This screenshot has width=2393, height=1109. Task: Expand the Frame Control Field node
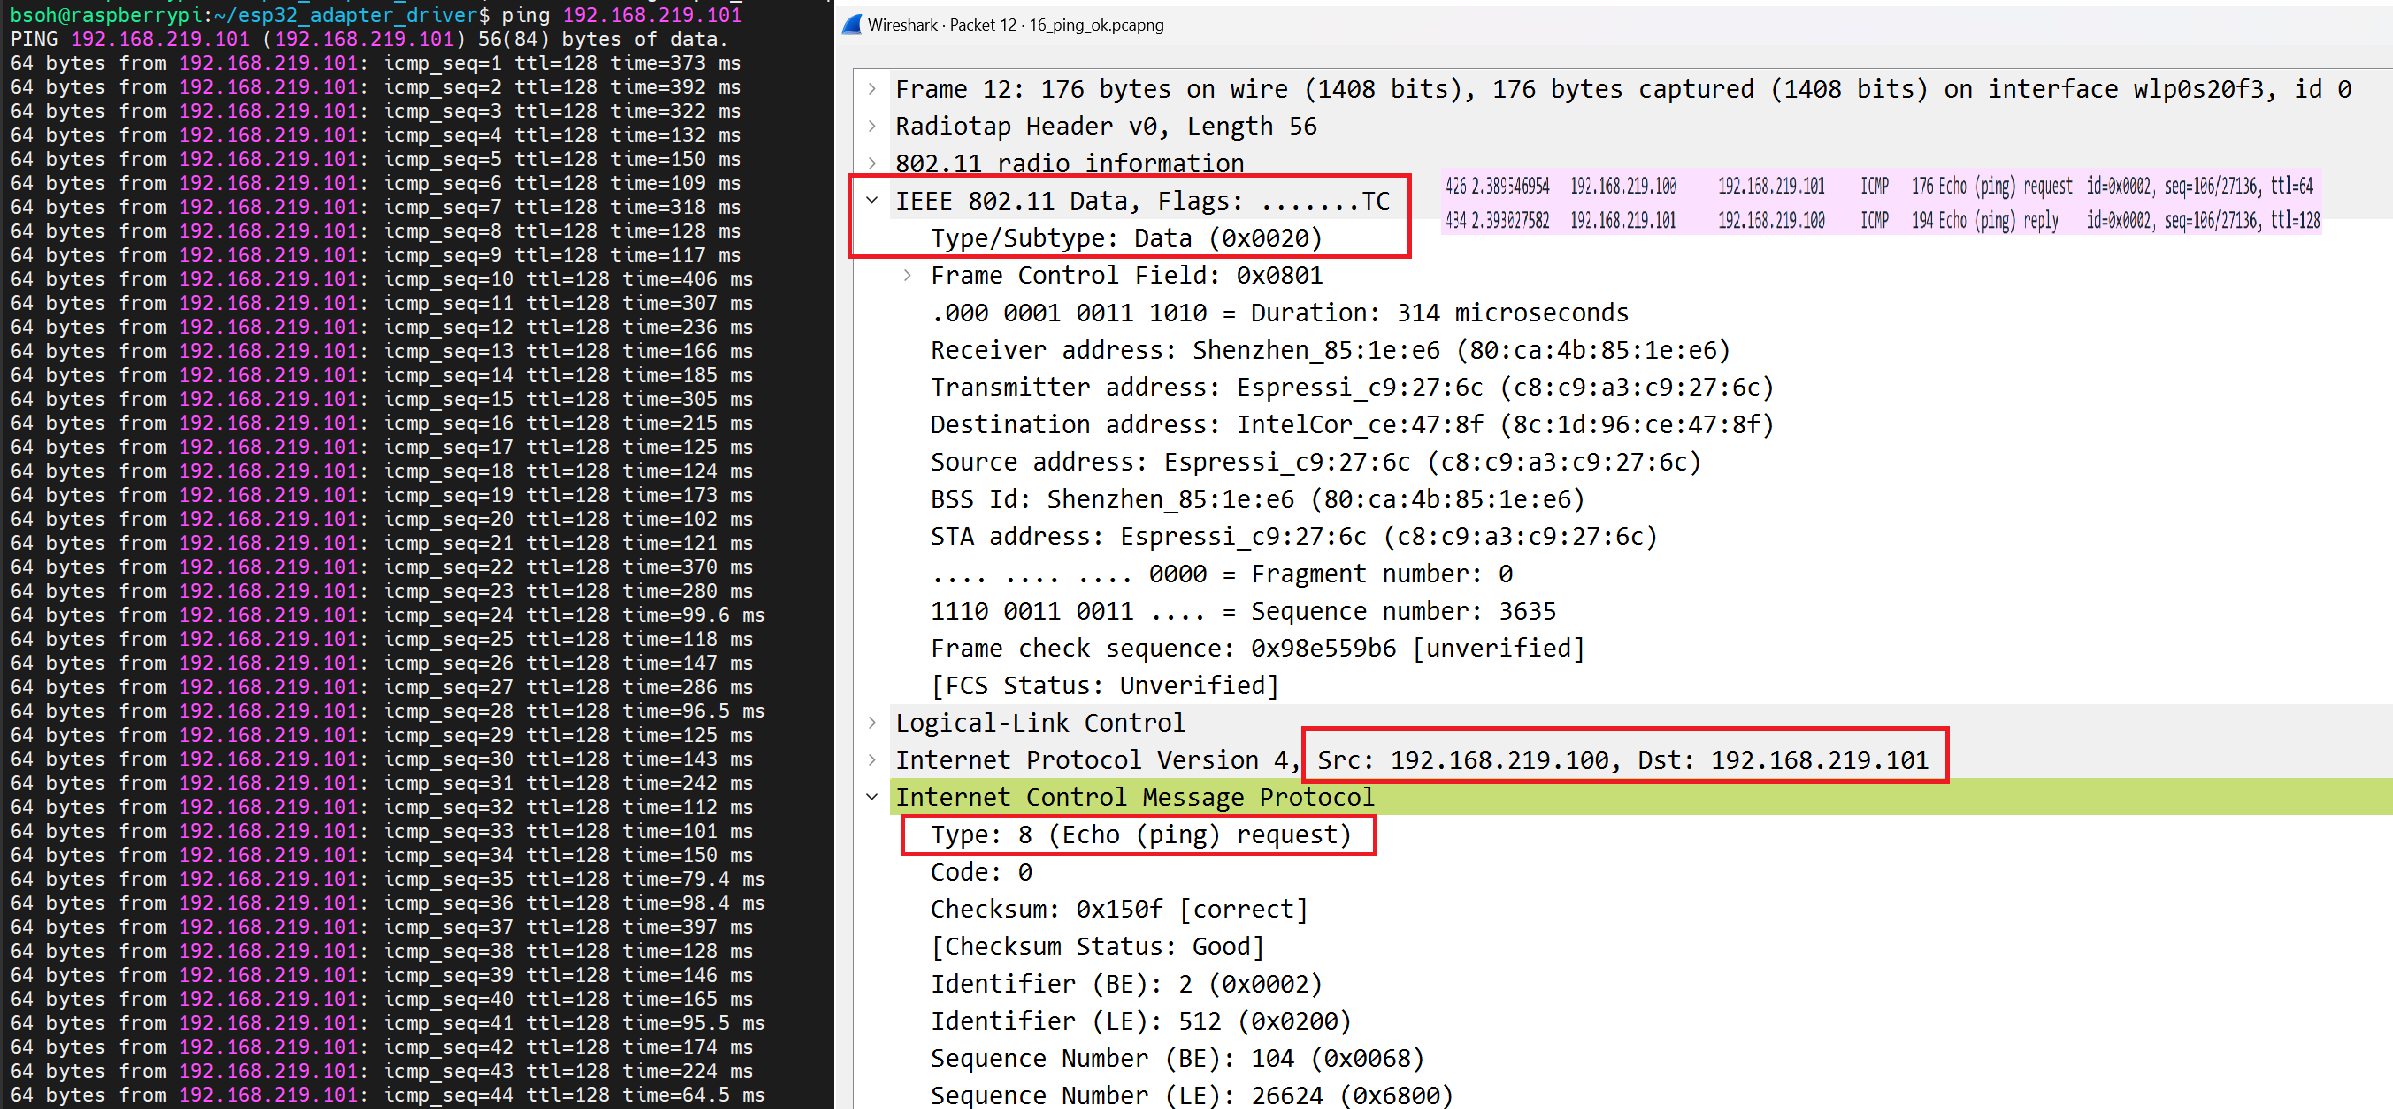pyautogui.click(x=908, y=275)
